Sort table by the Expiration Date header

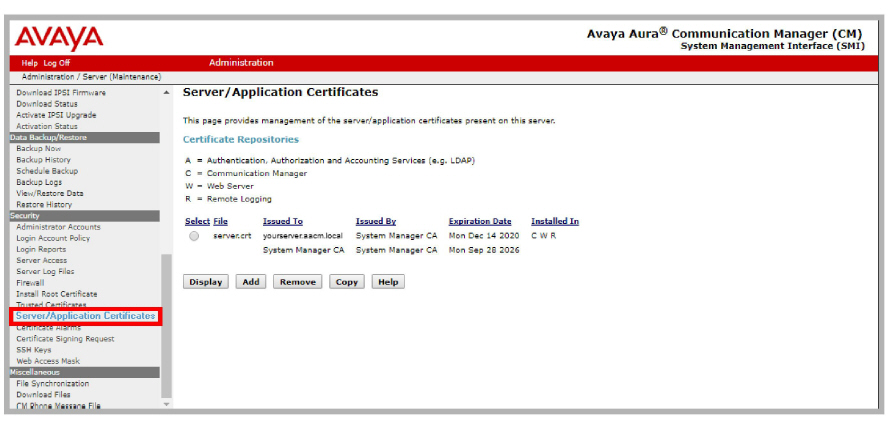pyautogui.click(x=480, y=221)
